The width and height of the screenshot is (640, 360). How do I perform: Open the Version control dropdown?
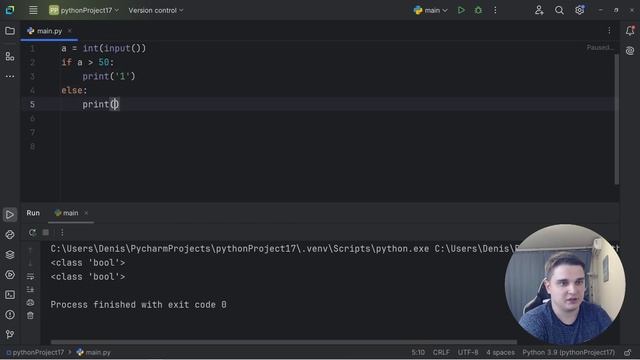pos(156,10)
